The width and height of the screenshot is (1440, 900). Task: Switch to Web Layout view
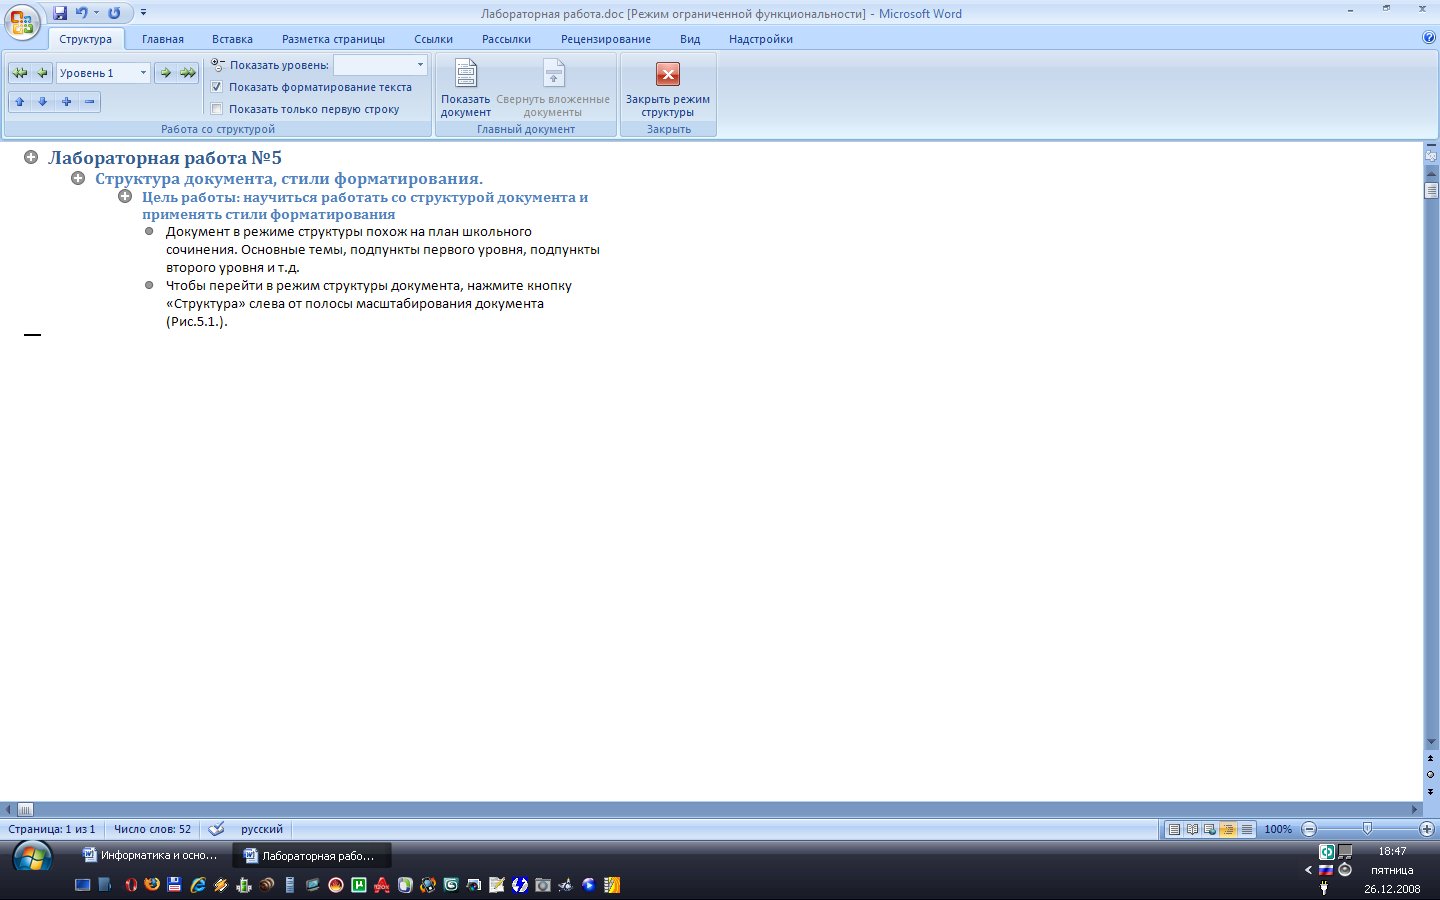1210,829
